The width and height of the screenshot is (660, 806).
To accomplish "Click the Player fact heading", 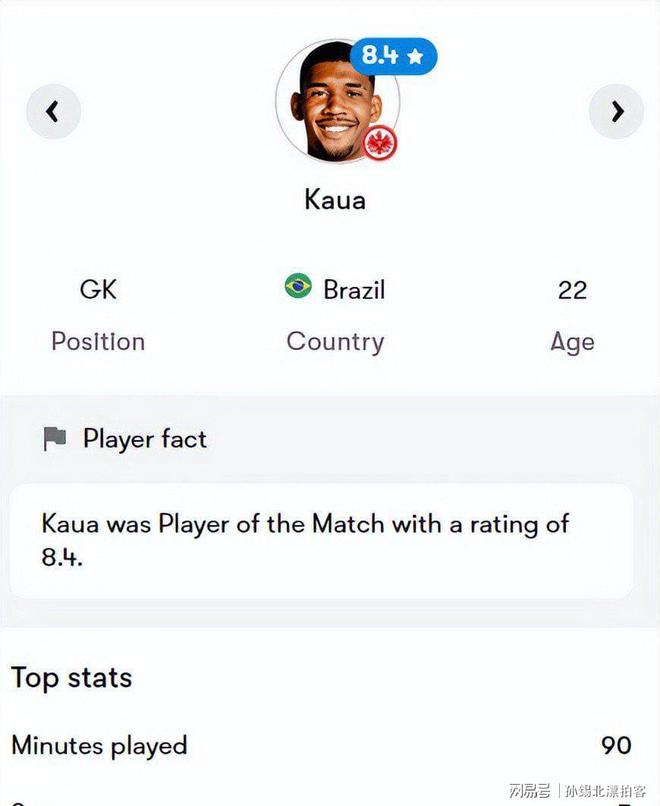I will click(x=145, y=438).
